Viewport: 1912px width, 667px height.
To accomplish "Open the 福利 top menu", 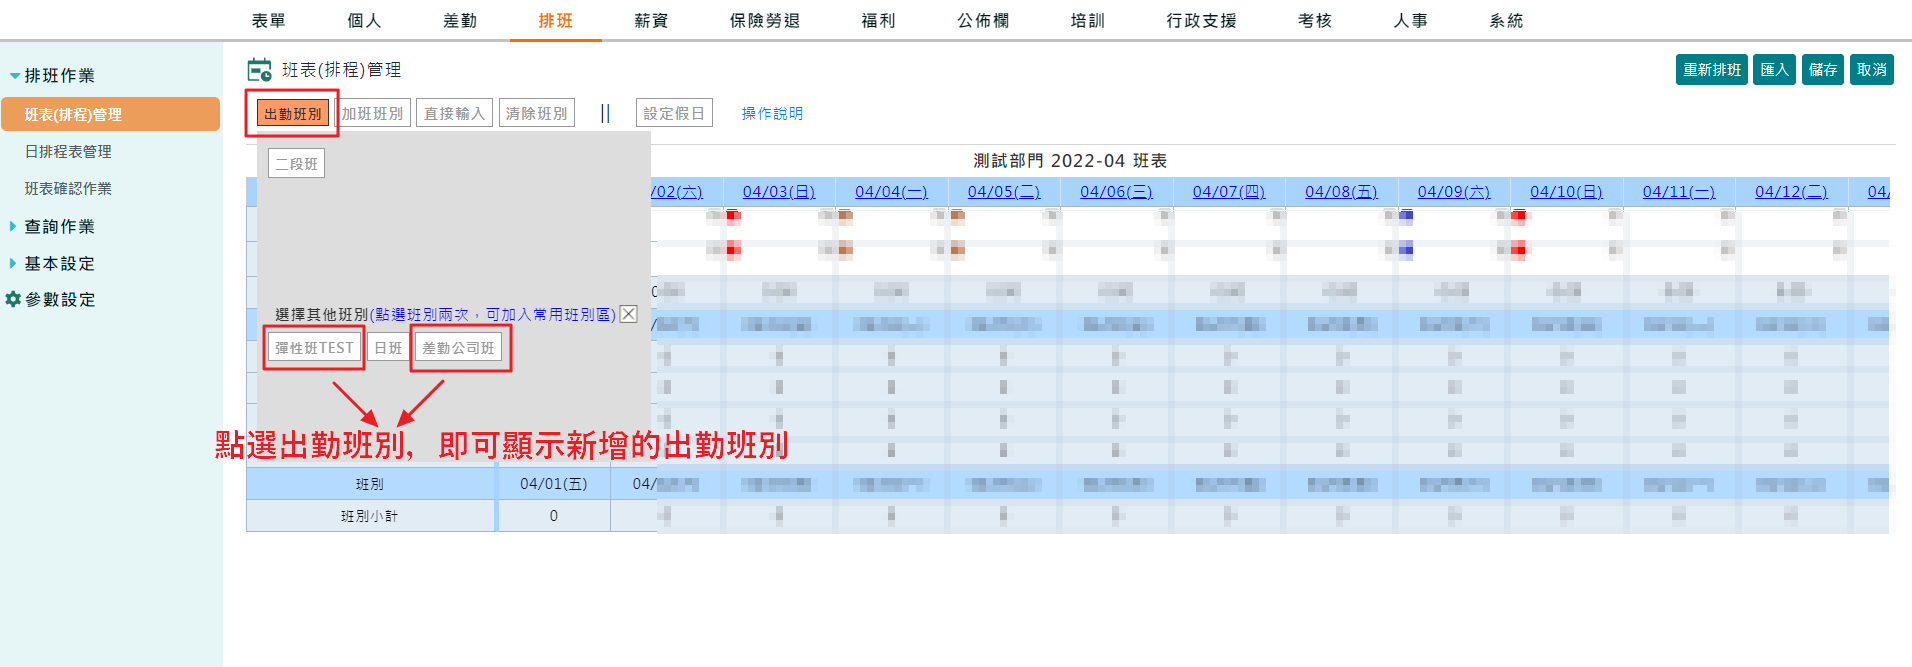I will point(878,21).
